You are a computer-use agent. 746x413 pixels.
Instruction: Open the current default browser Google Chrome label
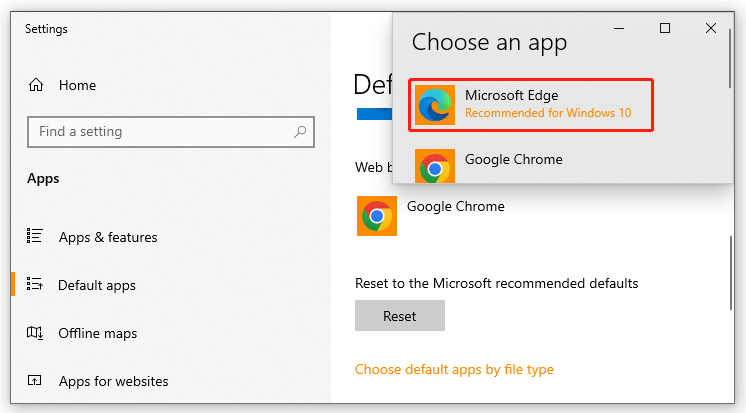(x=455, y=207)
